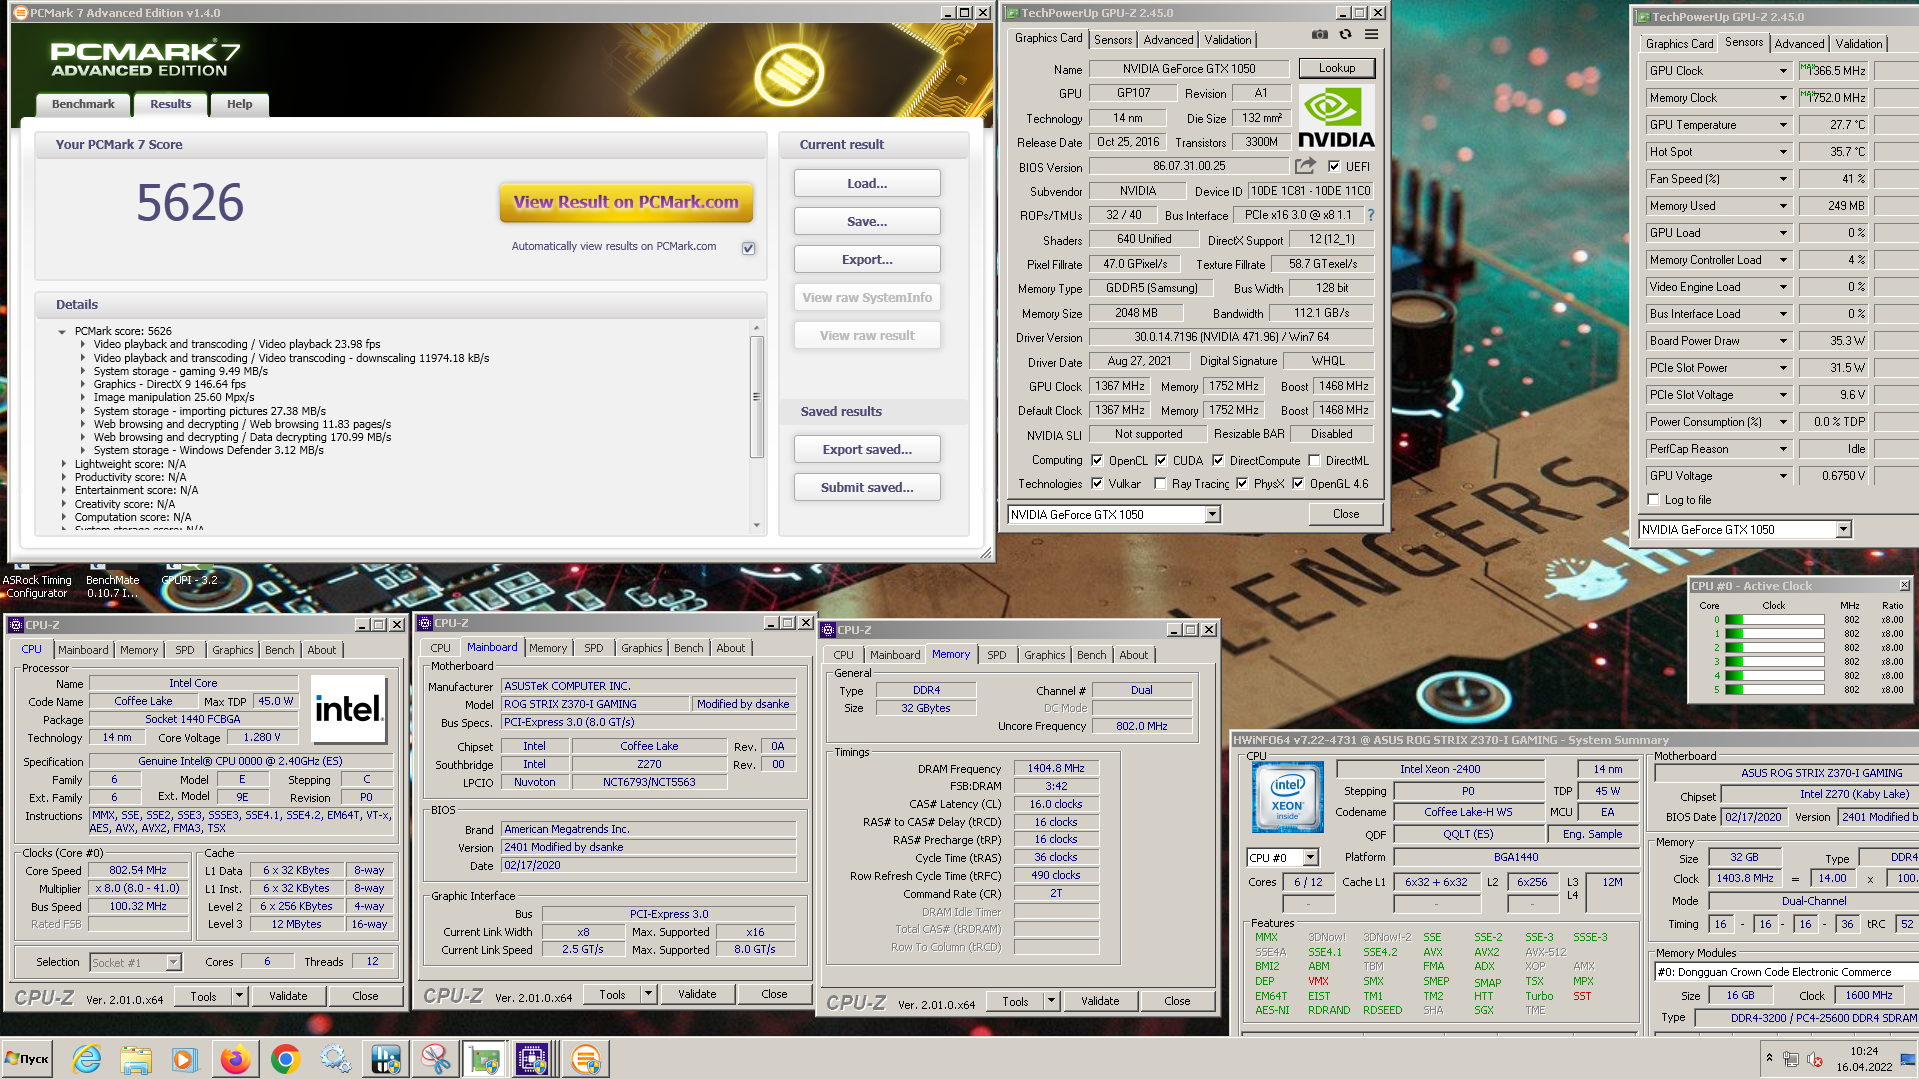Switch to GPU-Z taskbar icon

485,1059
